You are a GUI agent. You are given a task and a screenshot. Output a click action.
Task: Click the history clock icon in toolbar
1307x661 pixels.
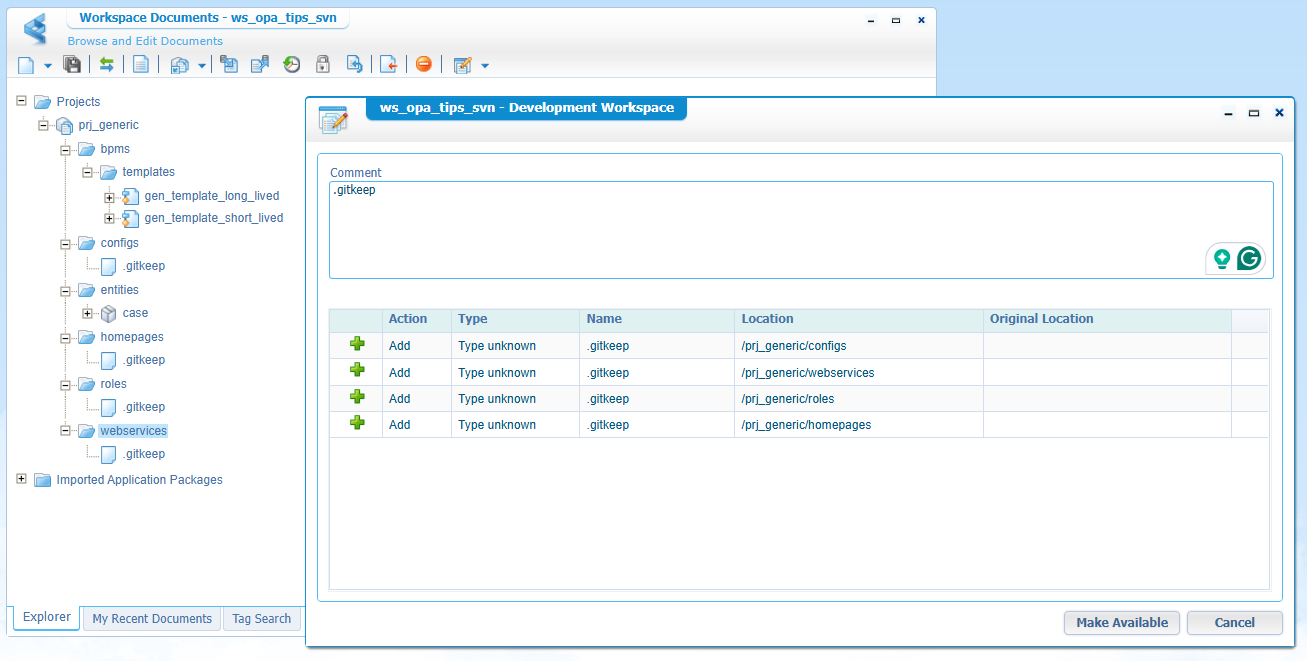[291, 65]
